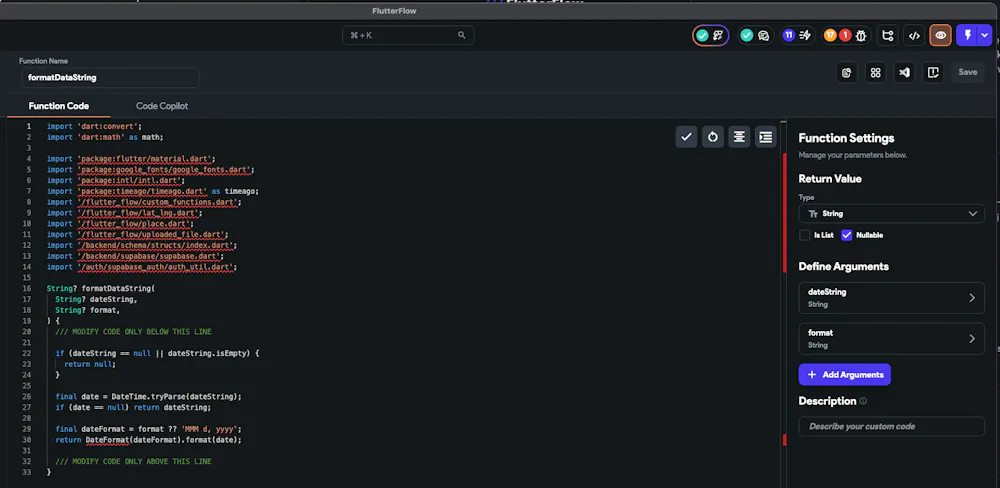Viewport: 1000px width, 488px height.
Task: Check the Is List checkbox
Action: click(x=805, y=235)
